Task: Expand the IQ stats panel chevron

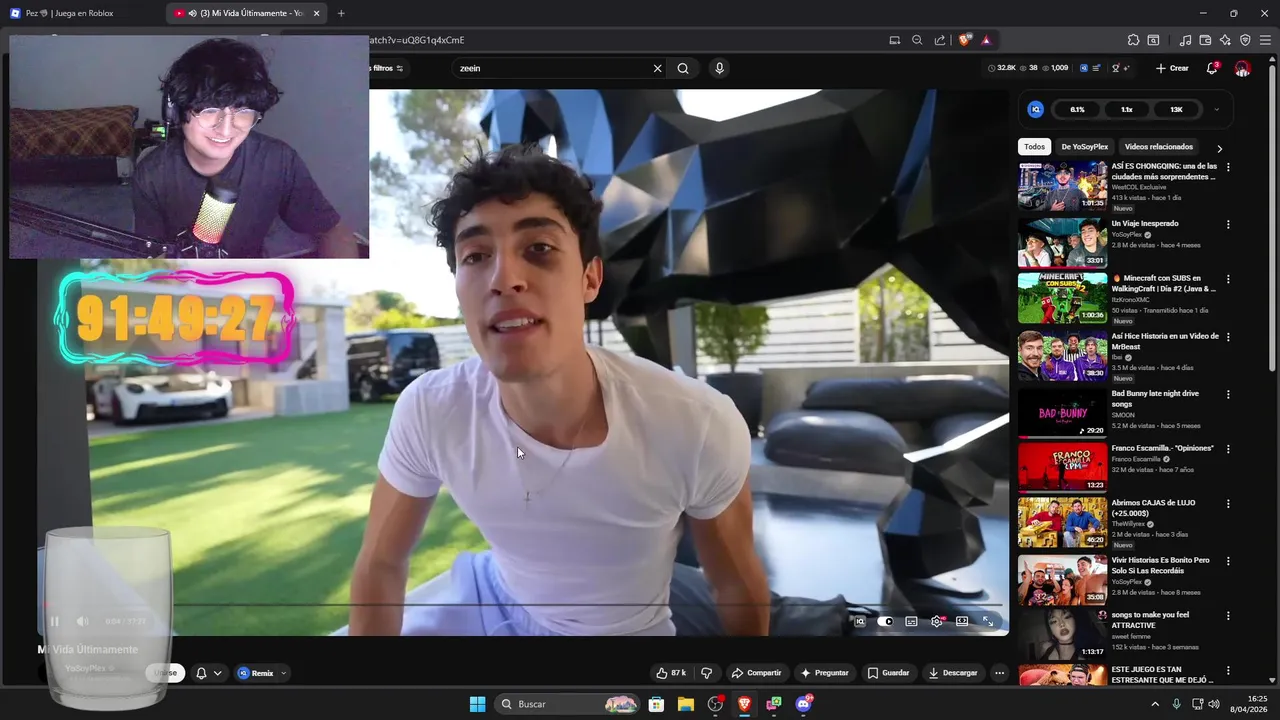Action: pos(1216,109)
